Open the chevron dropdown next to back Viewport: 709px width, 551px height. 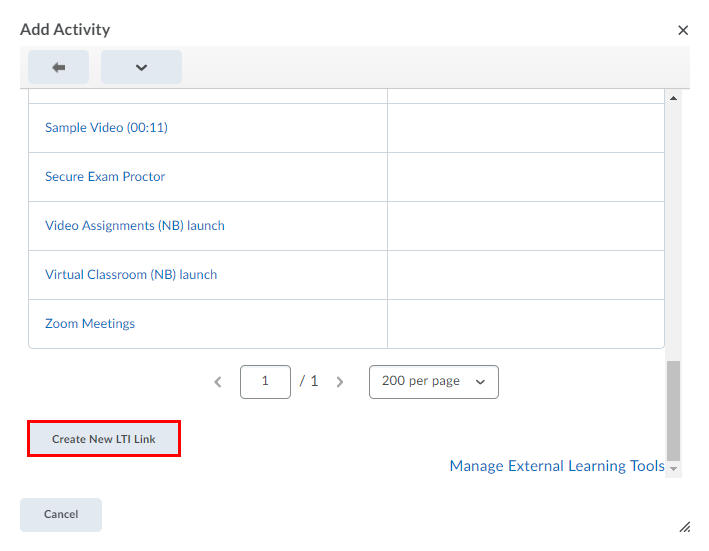click(x=141, y=67)
